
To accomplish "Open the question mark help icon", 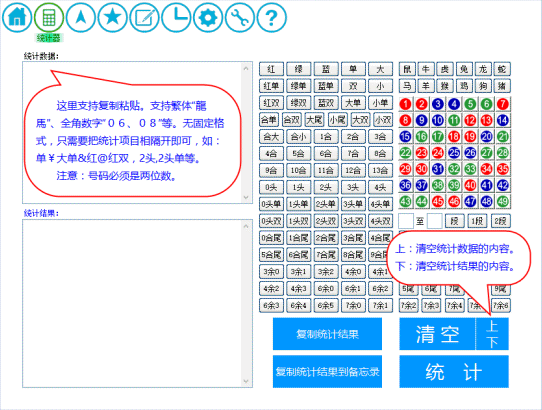I will click(x=272, y=17).
